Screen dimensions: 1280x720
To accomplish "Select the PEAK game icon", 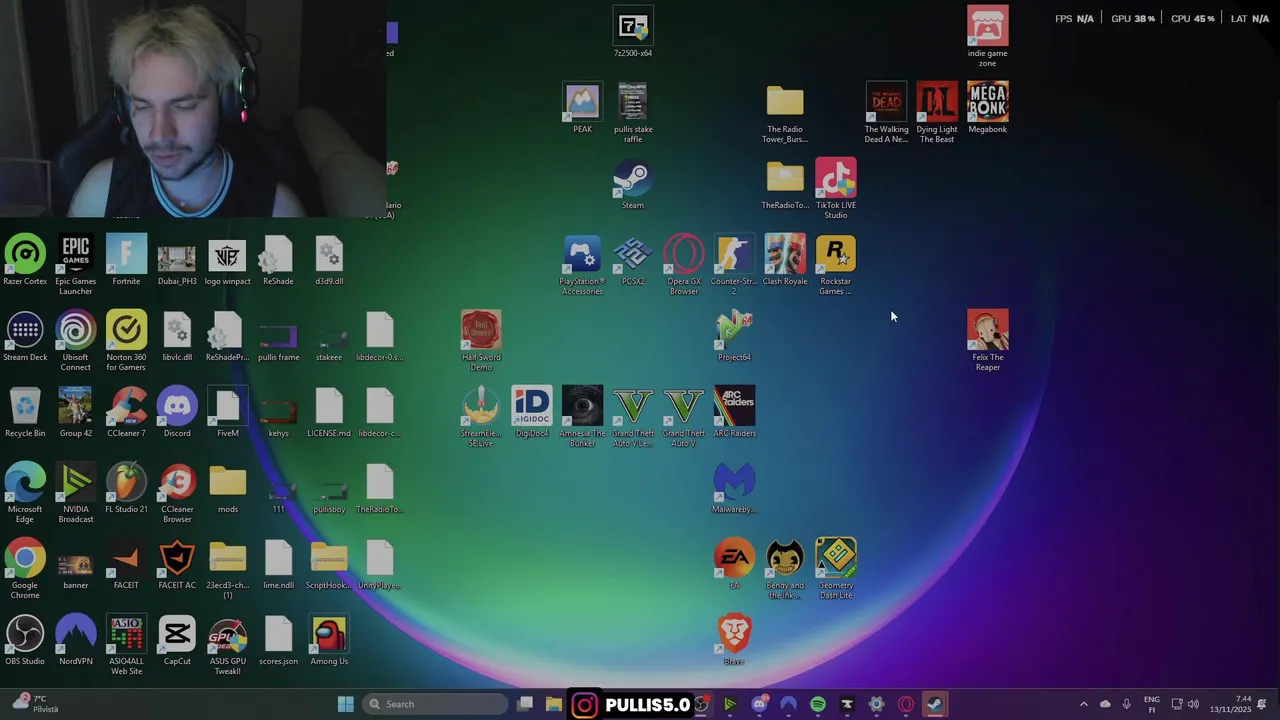I will click(x=582, y=110).
